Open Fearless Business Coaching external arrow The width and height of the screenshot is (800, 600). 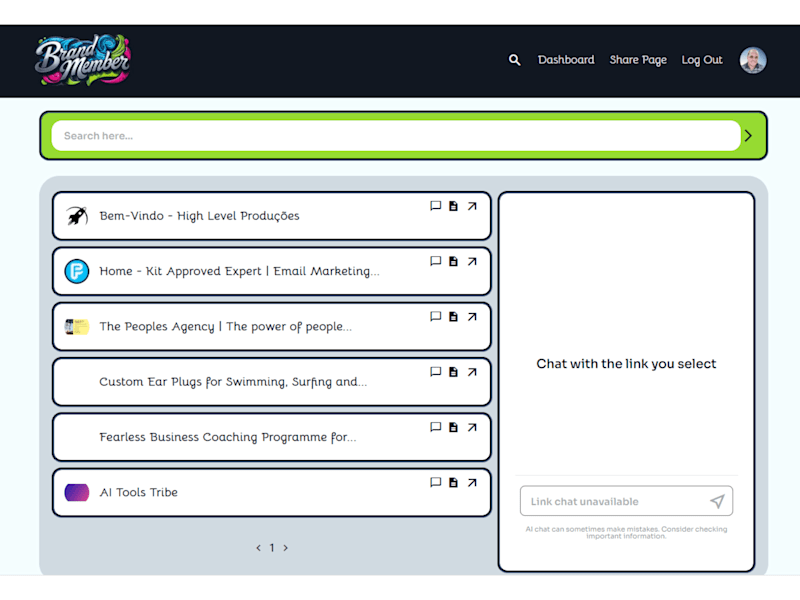coord(472,427)
